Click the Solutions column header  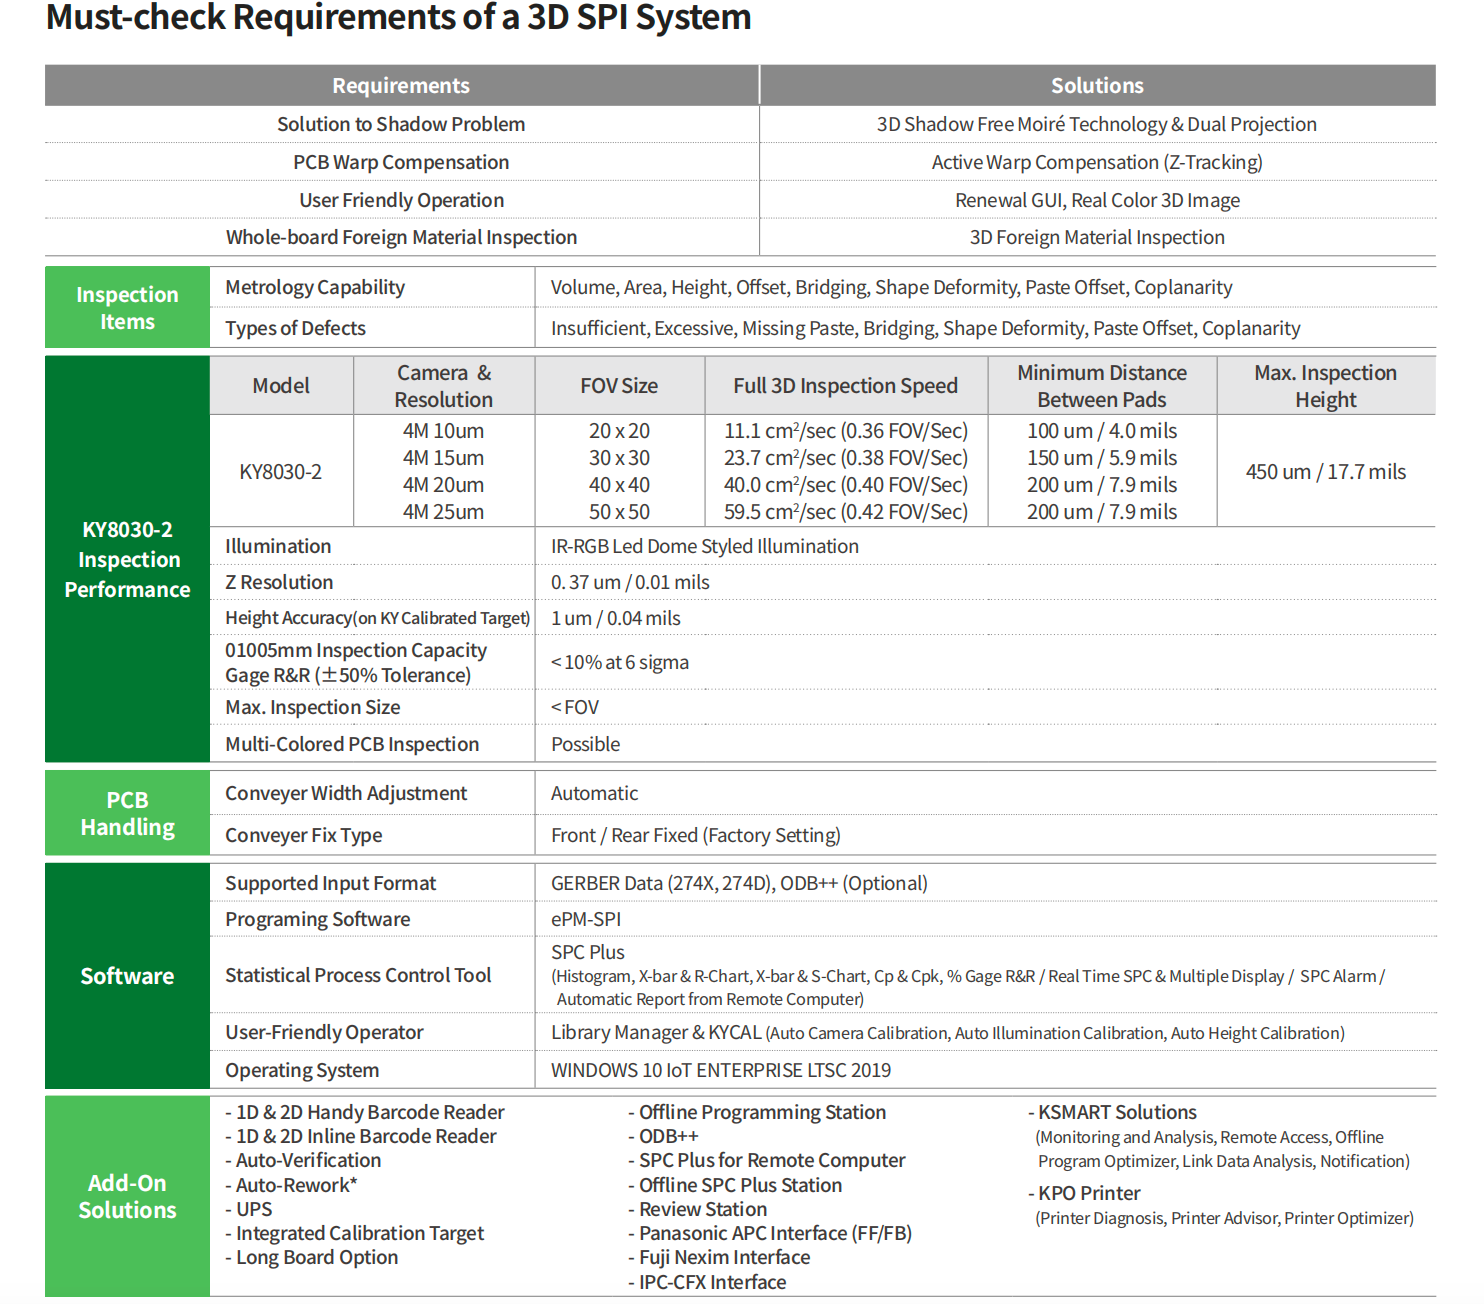pyautogui.click(x=1097, y=86)
